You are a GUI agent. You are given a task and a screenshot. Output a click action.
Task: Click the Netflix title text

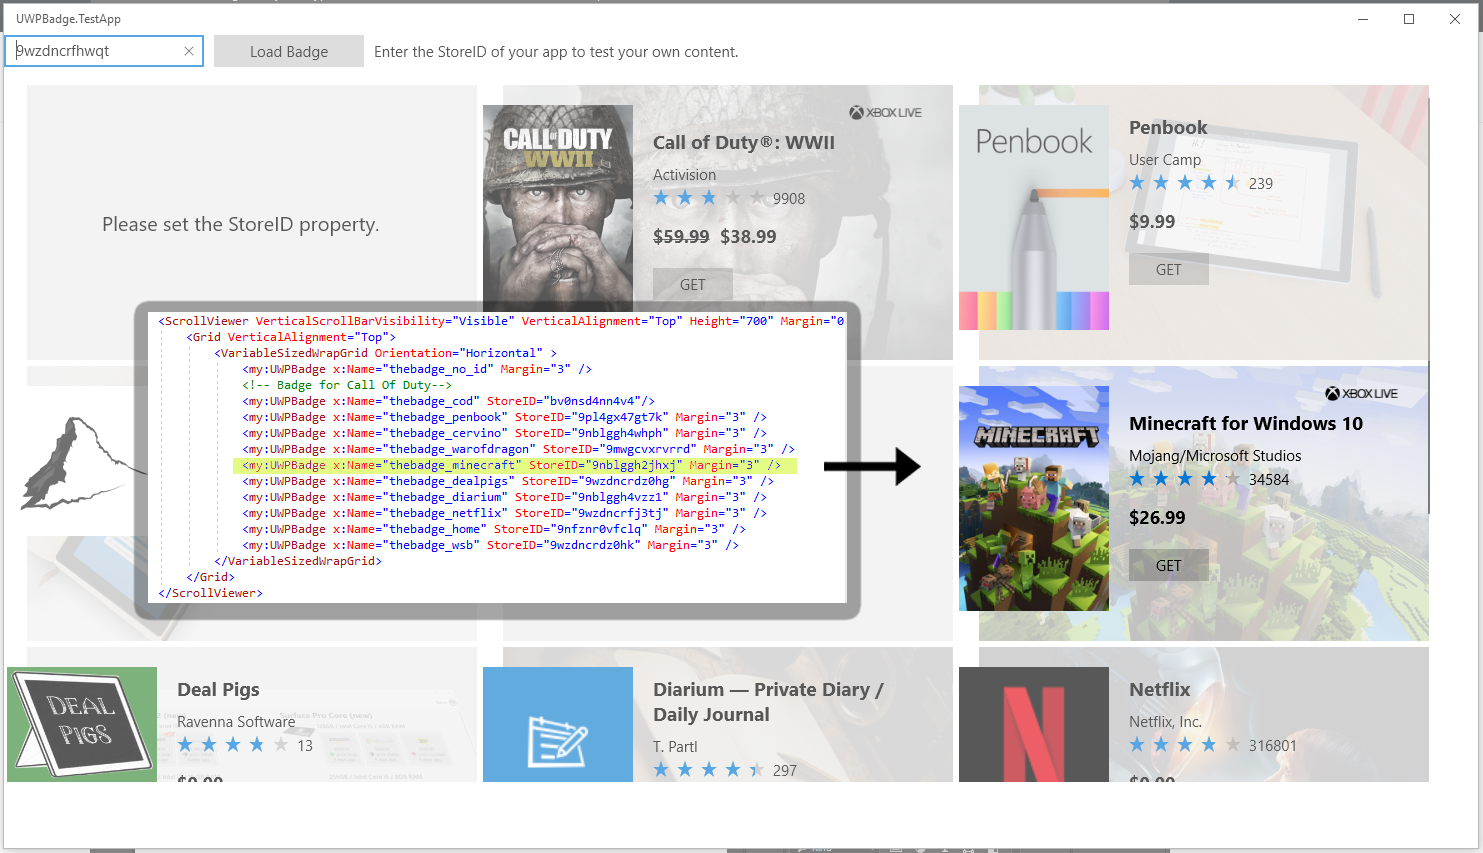[1159, 690]
